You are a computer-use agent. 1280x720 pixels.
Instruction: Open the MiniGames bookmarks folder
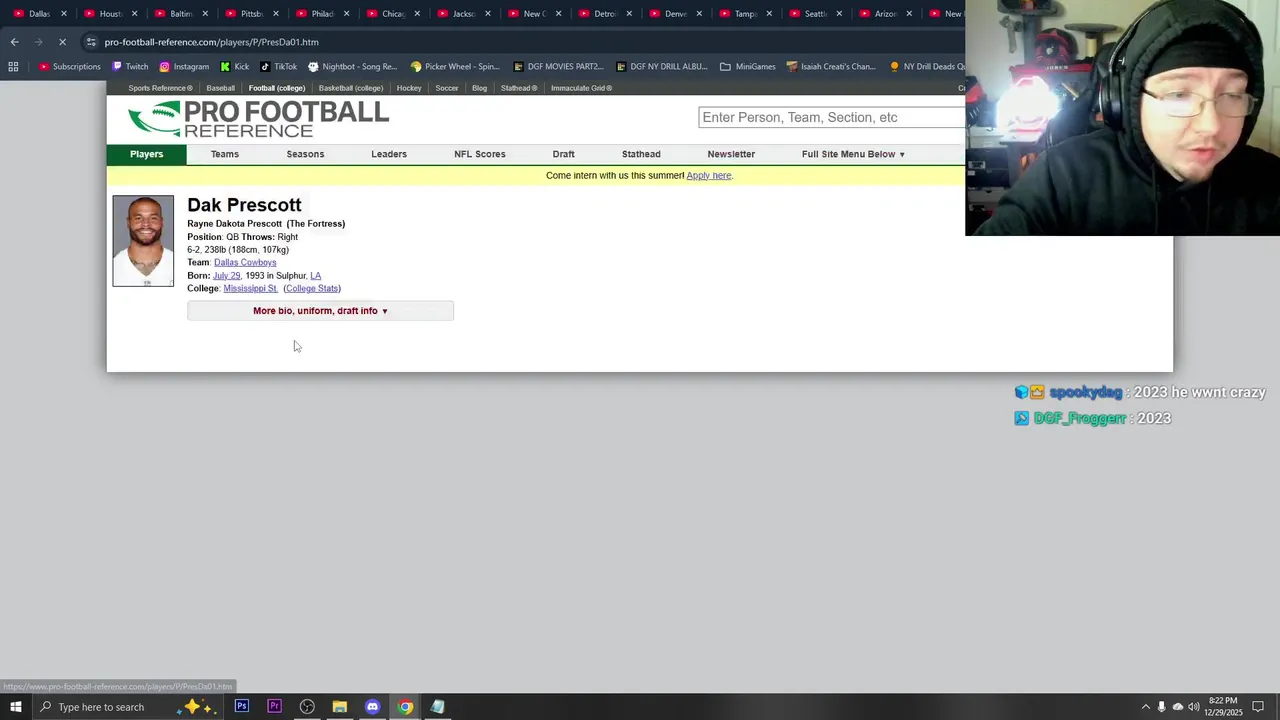point(747,66)
